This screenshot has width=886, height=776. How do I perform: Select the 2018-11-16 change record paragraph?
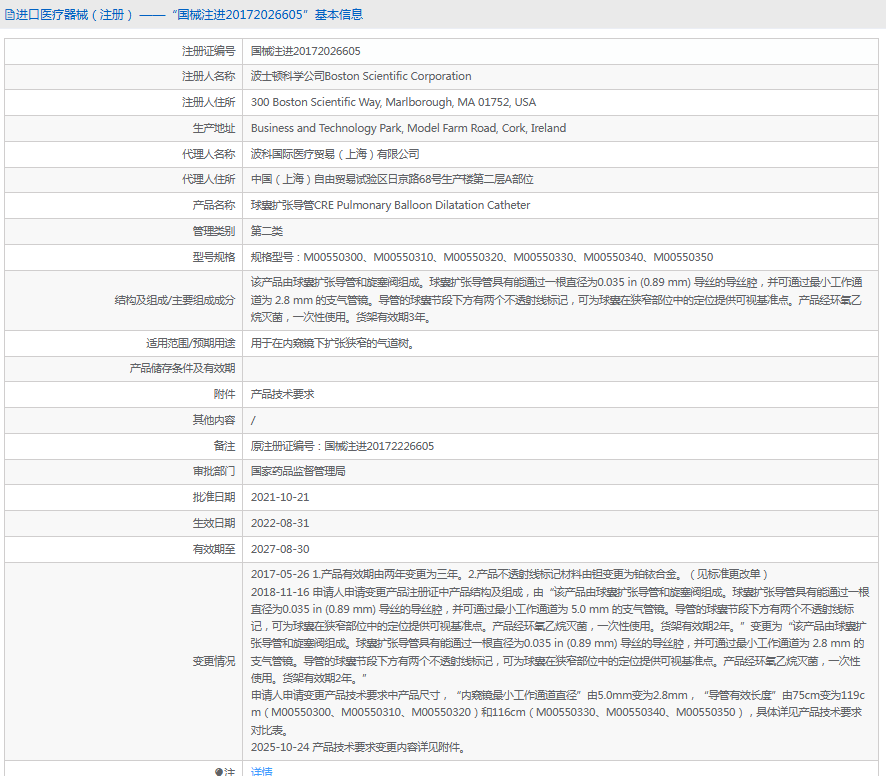[559, 635]
